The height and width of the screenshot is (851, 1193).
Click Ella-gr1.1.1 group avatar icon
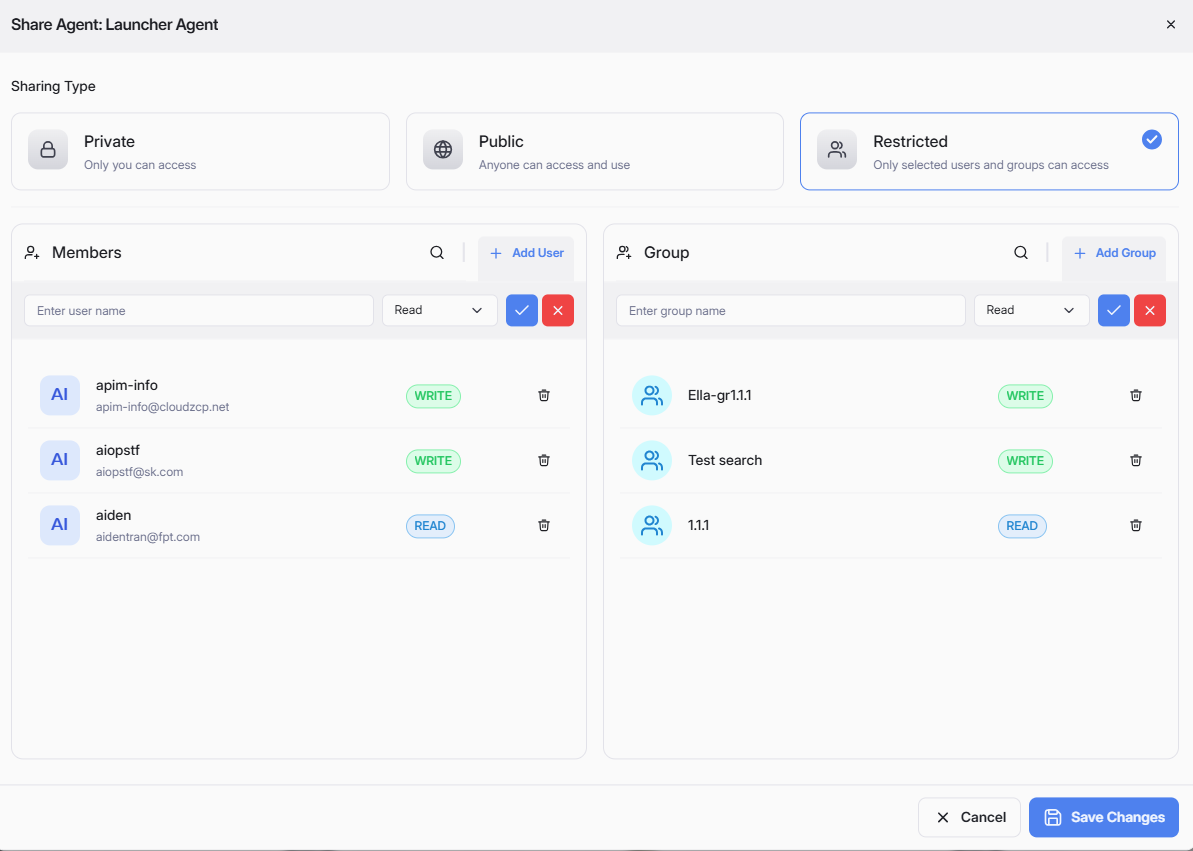coord(652,395)
